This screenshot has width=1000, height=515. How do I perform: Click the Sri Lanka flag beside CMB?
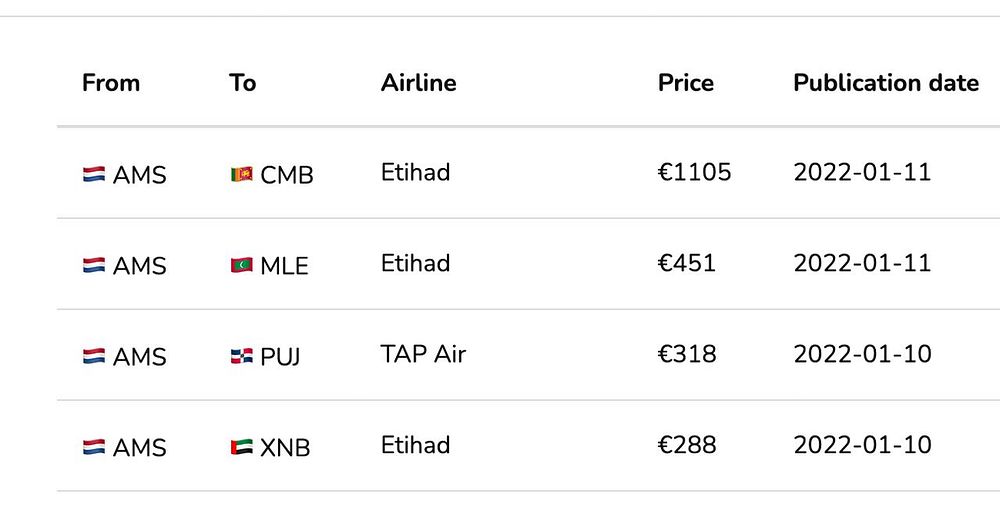(x=241, y=174)
